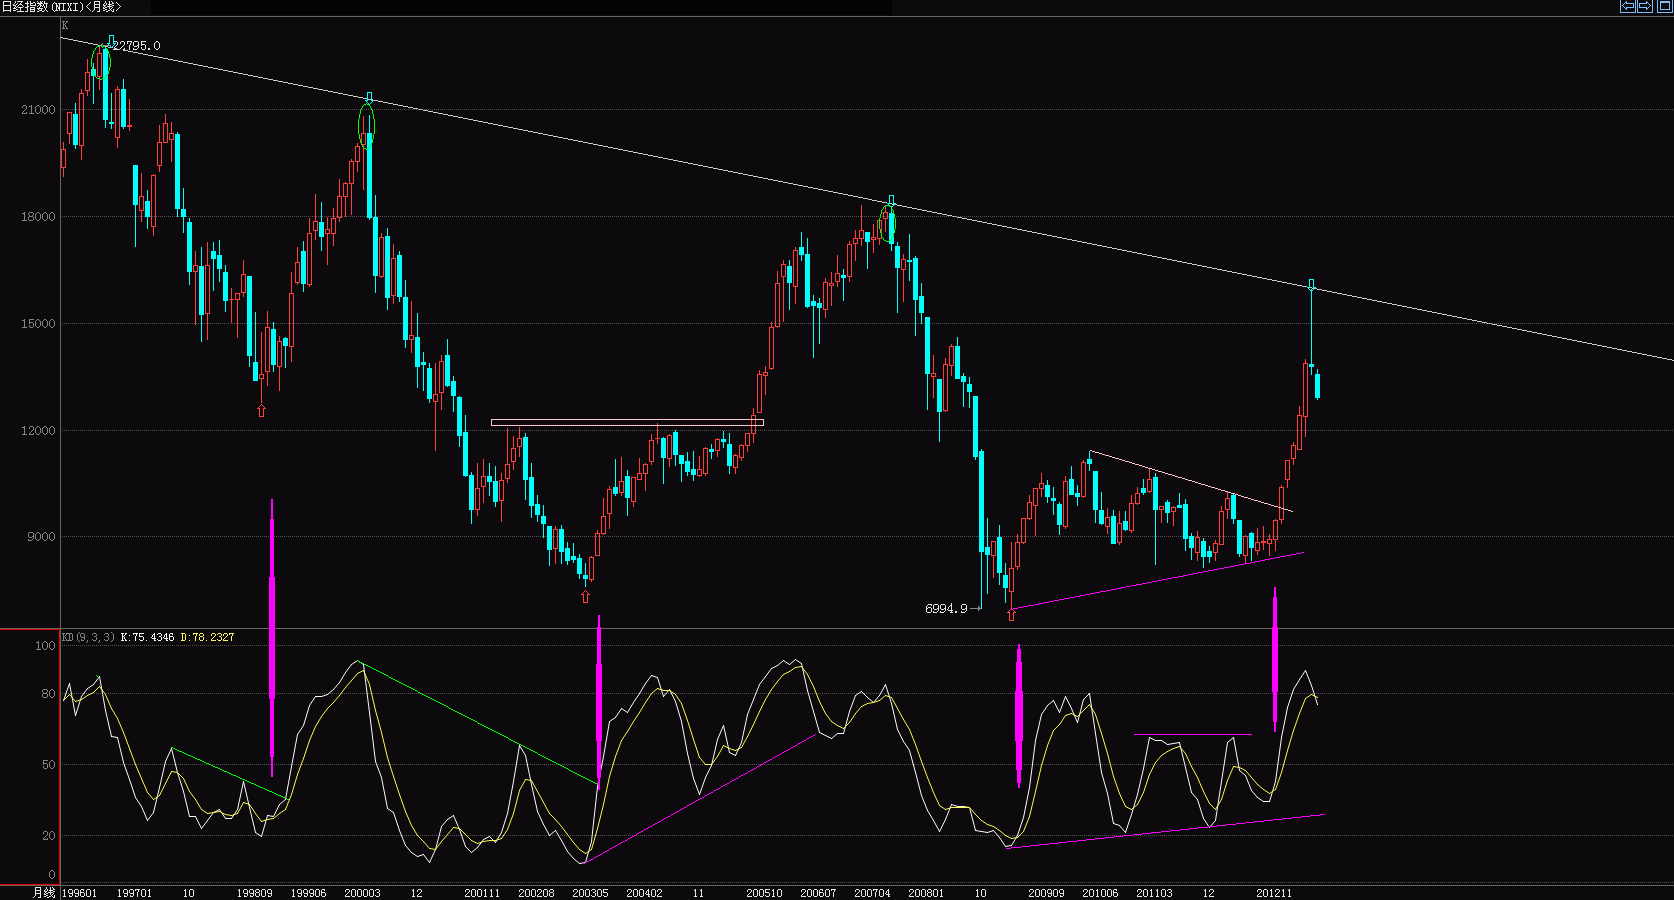Image resolution: width=1674 pixels, height=900 pixels.
Task: Click the 200003 date on the time axis
Action: click(363, 893)
